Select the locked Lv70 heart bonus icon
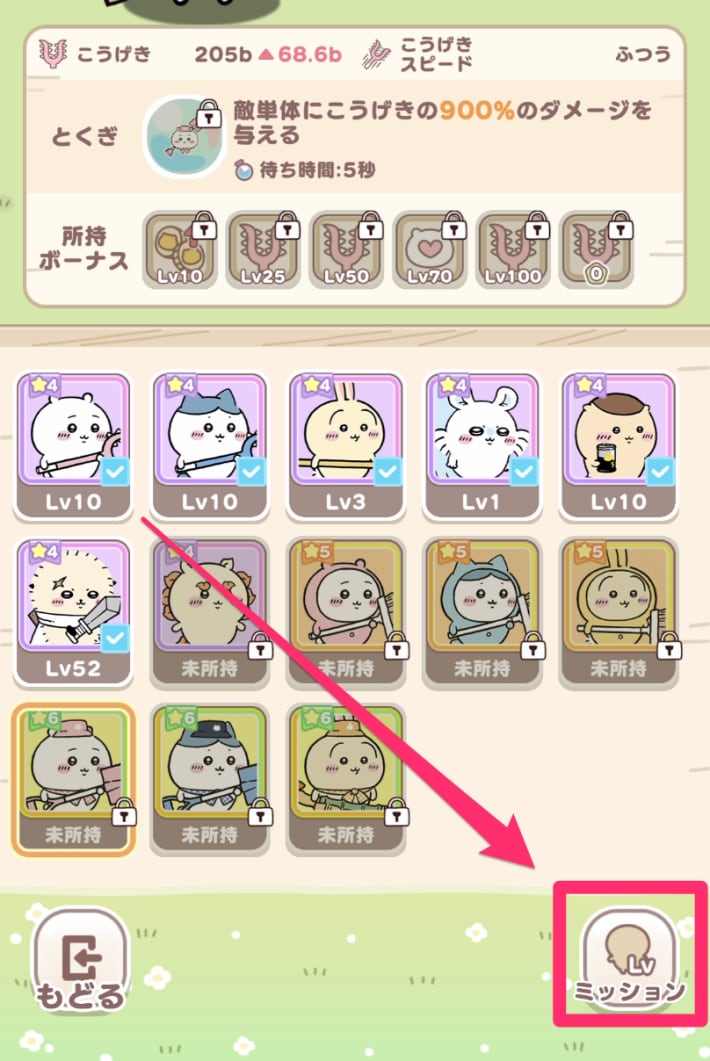 [x=430, y=250]
